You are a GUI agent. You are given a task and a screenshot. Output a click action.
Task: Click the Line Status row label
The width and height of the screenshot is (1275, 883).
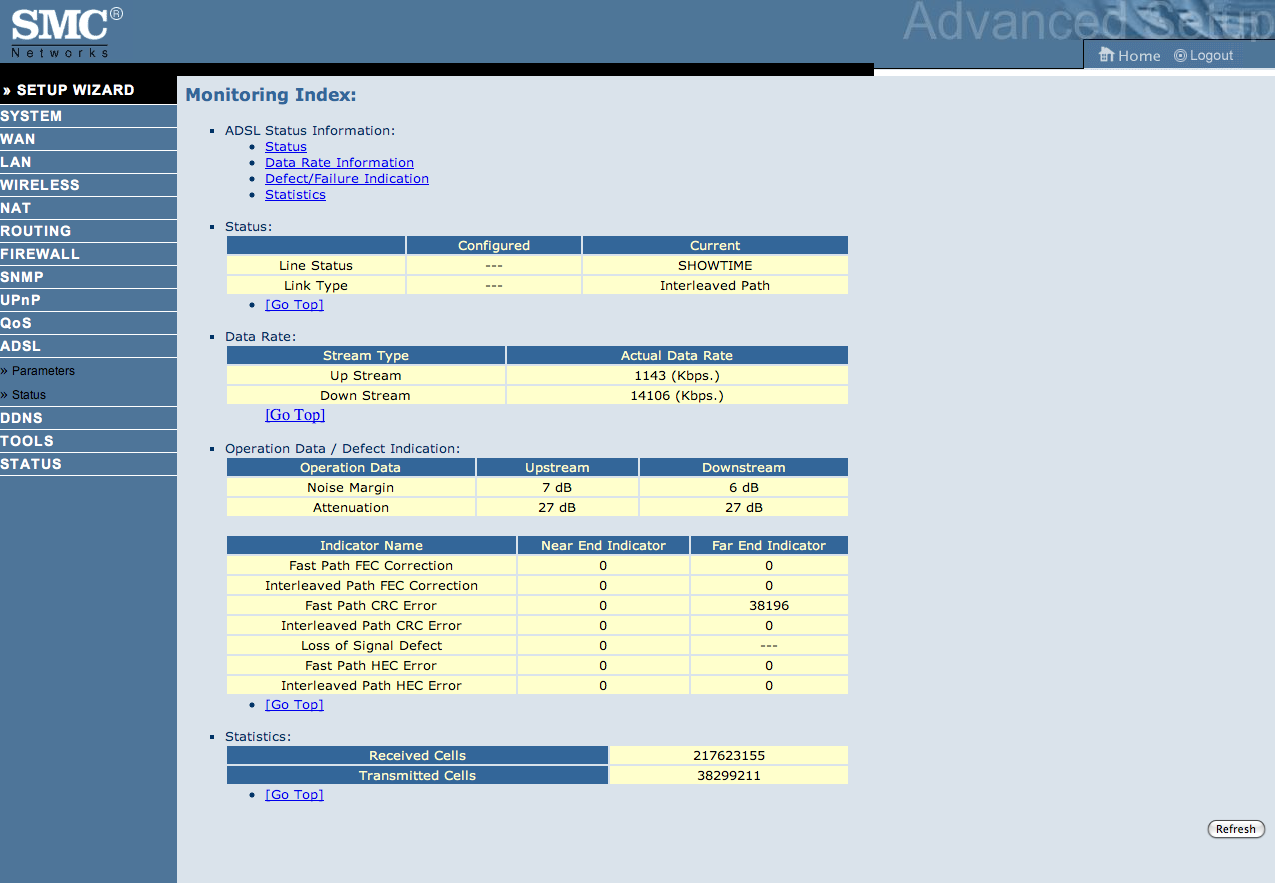click(316, 266)
